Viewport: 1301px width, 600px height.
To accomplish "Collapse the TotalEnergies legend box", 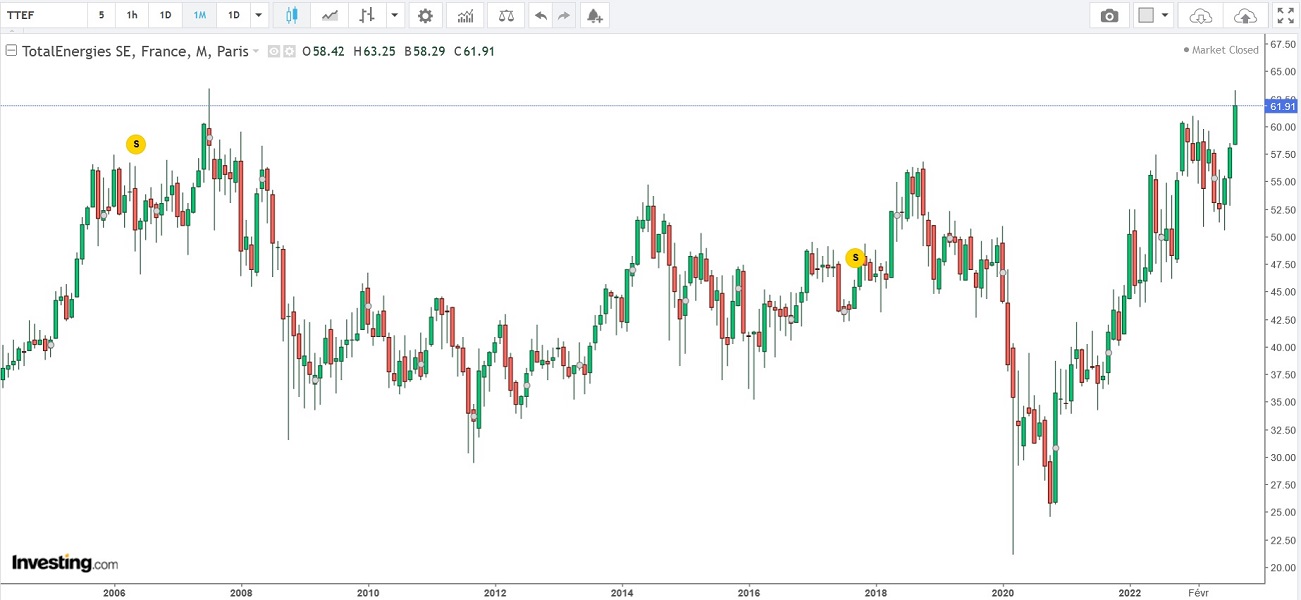I will click(11, 51).
